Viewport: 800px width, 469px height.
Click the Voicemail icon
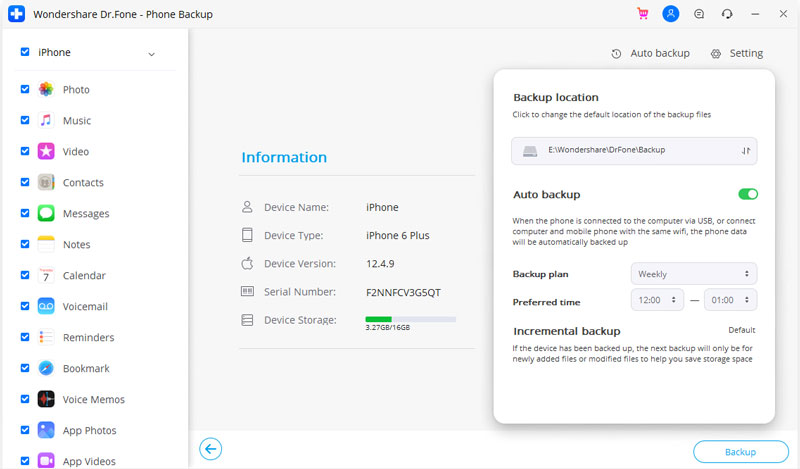pyautogui.click(x=46, y=306)
